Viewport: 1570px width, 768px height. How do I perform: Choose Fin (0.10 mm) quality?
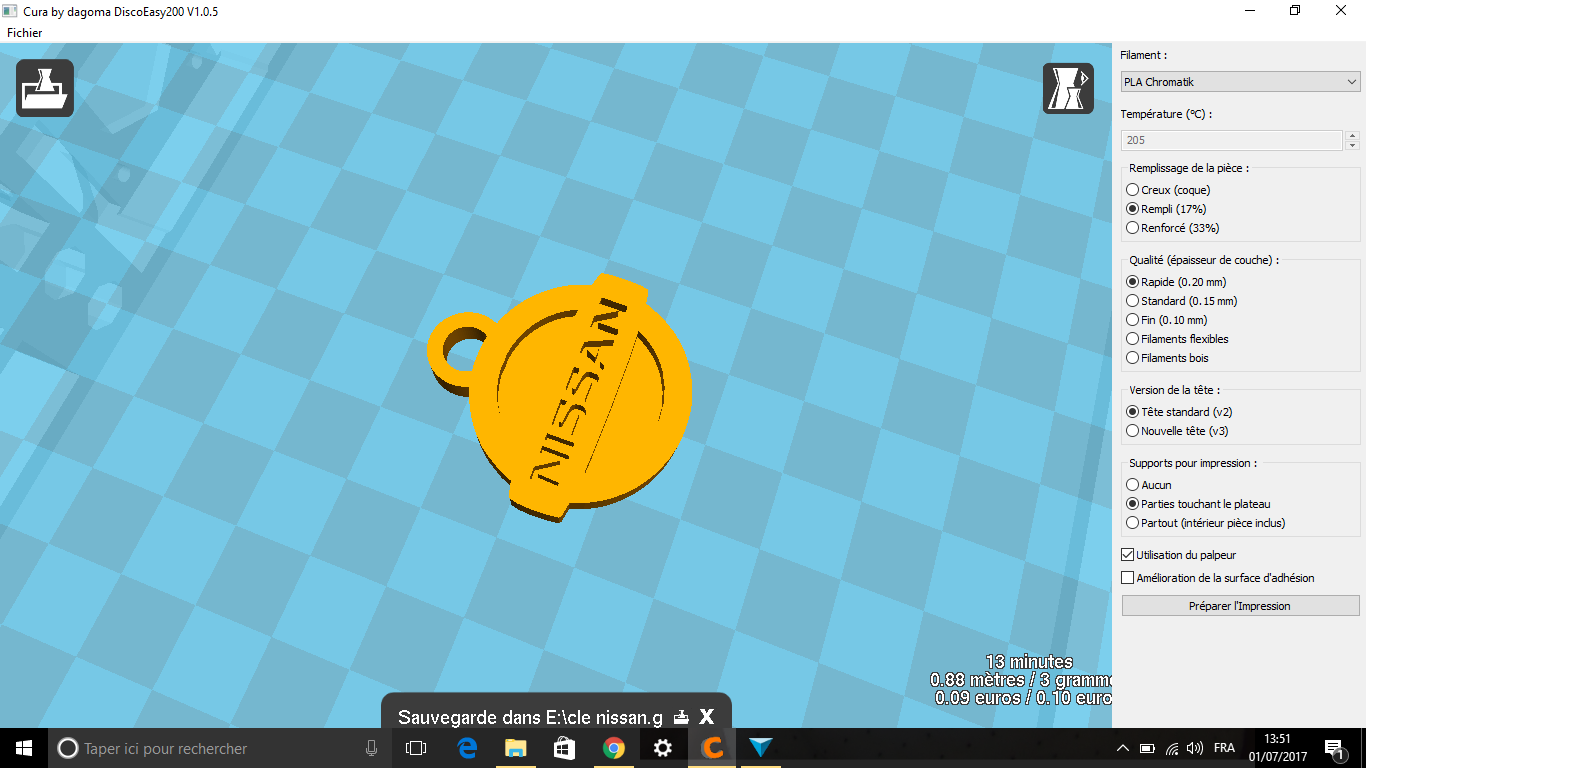pos(1167,320)
